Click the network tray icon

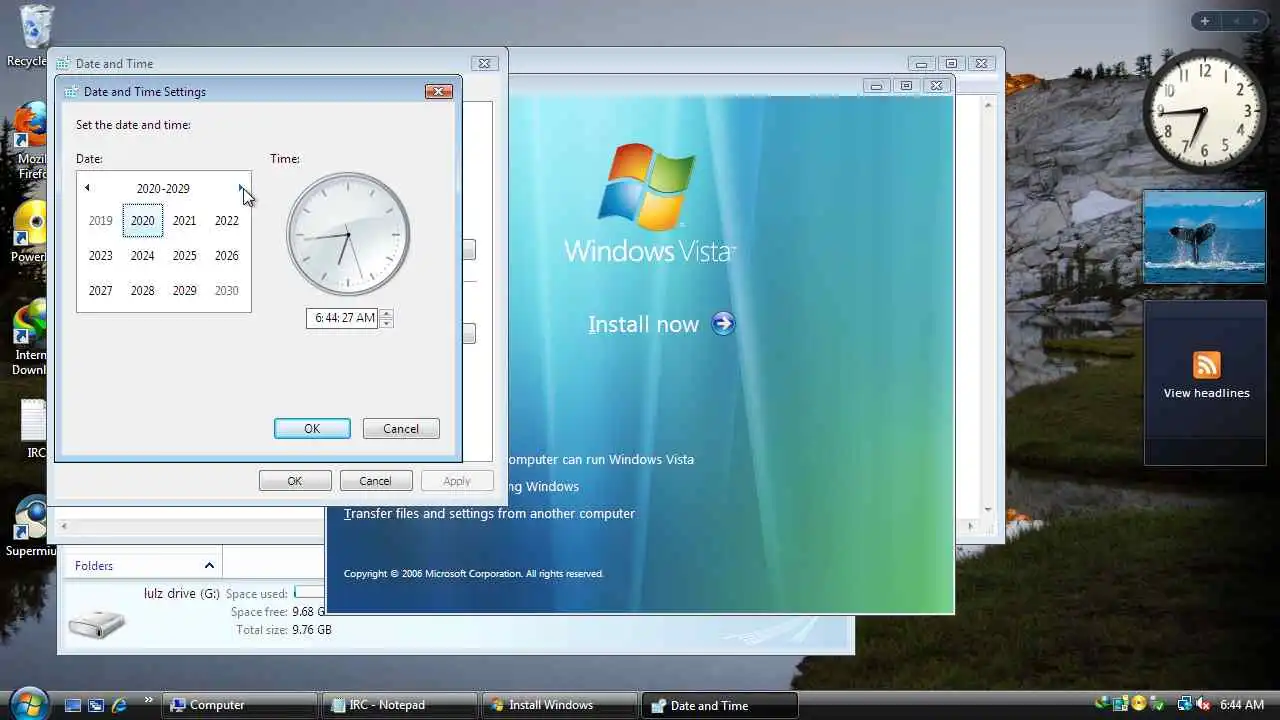1184,705
